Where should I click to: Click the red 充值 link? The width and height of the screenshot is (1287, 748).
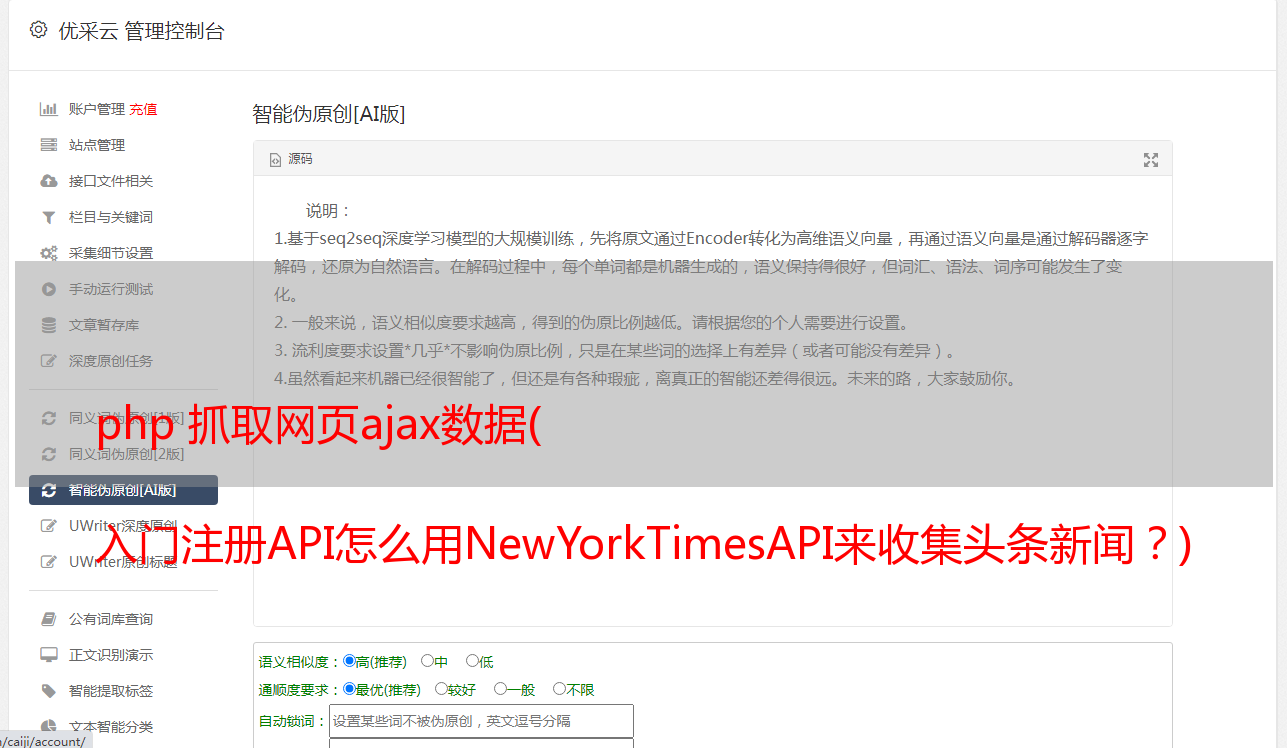tap(143, 109)
